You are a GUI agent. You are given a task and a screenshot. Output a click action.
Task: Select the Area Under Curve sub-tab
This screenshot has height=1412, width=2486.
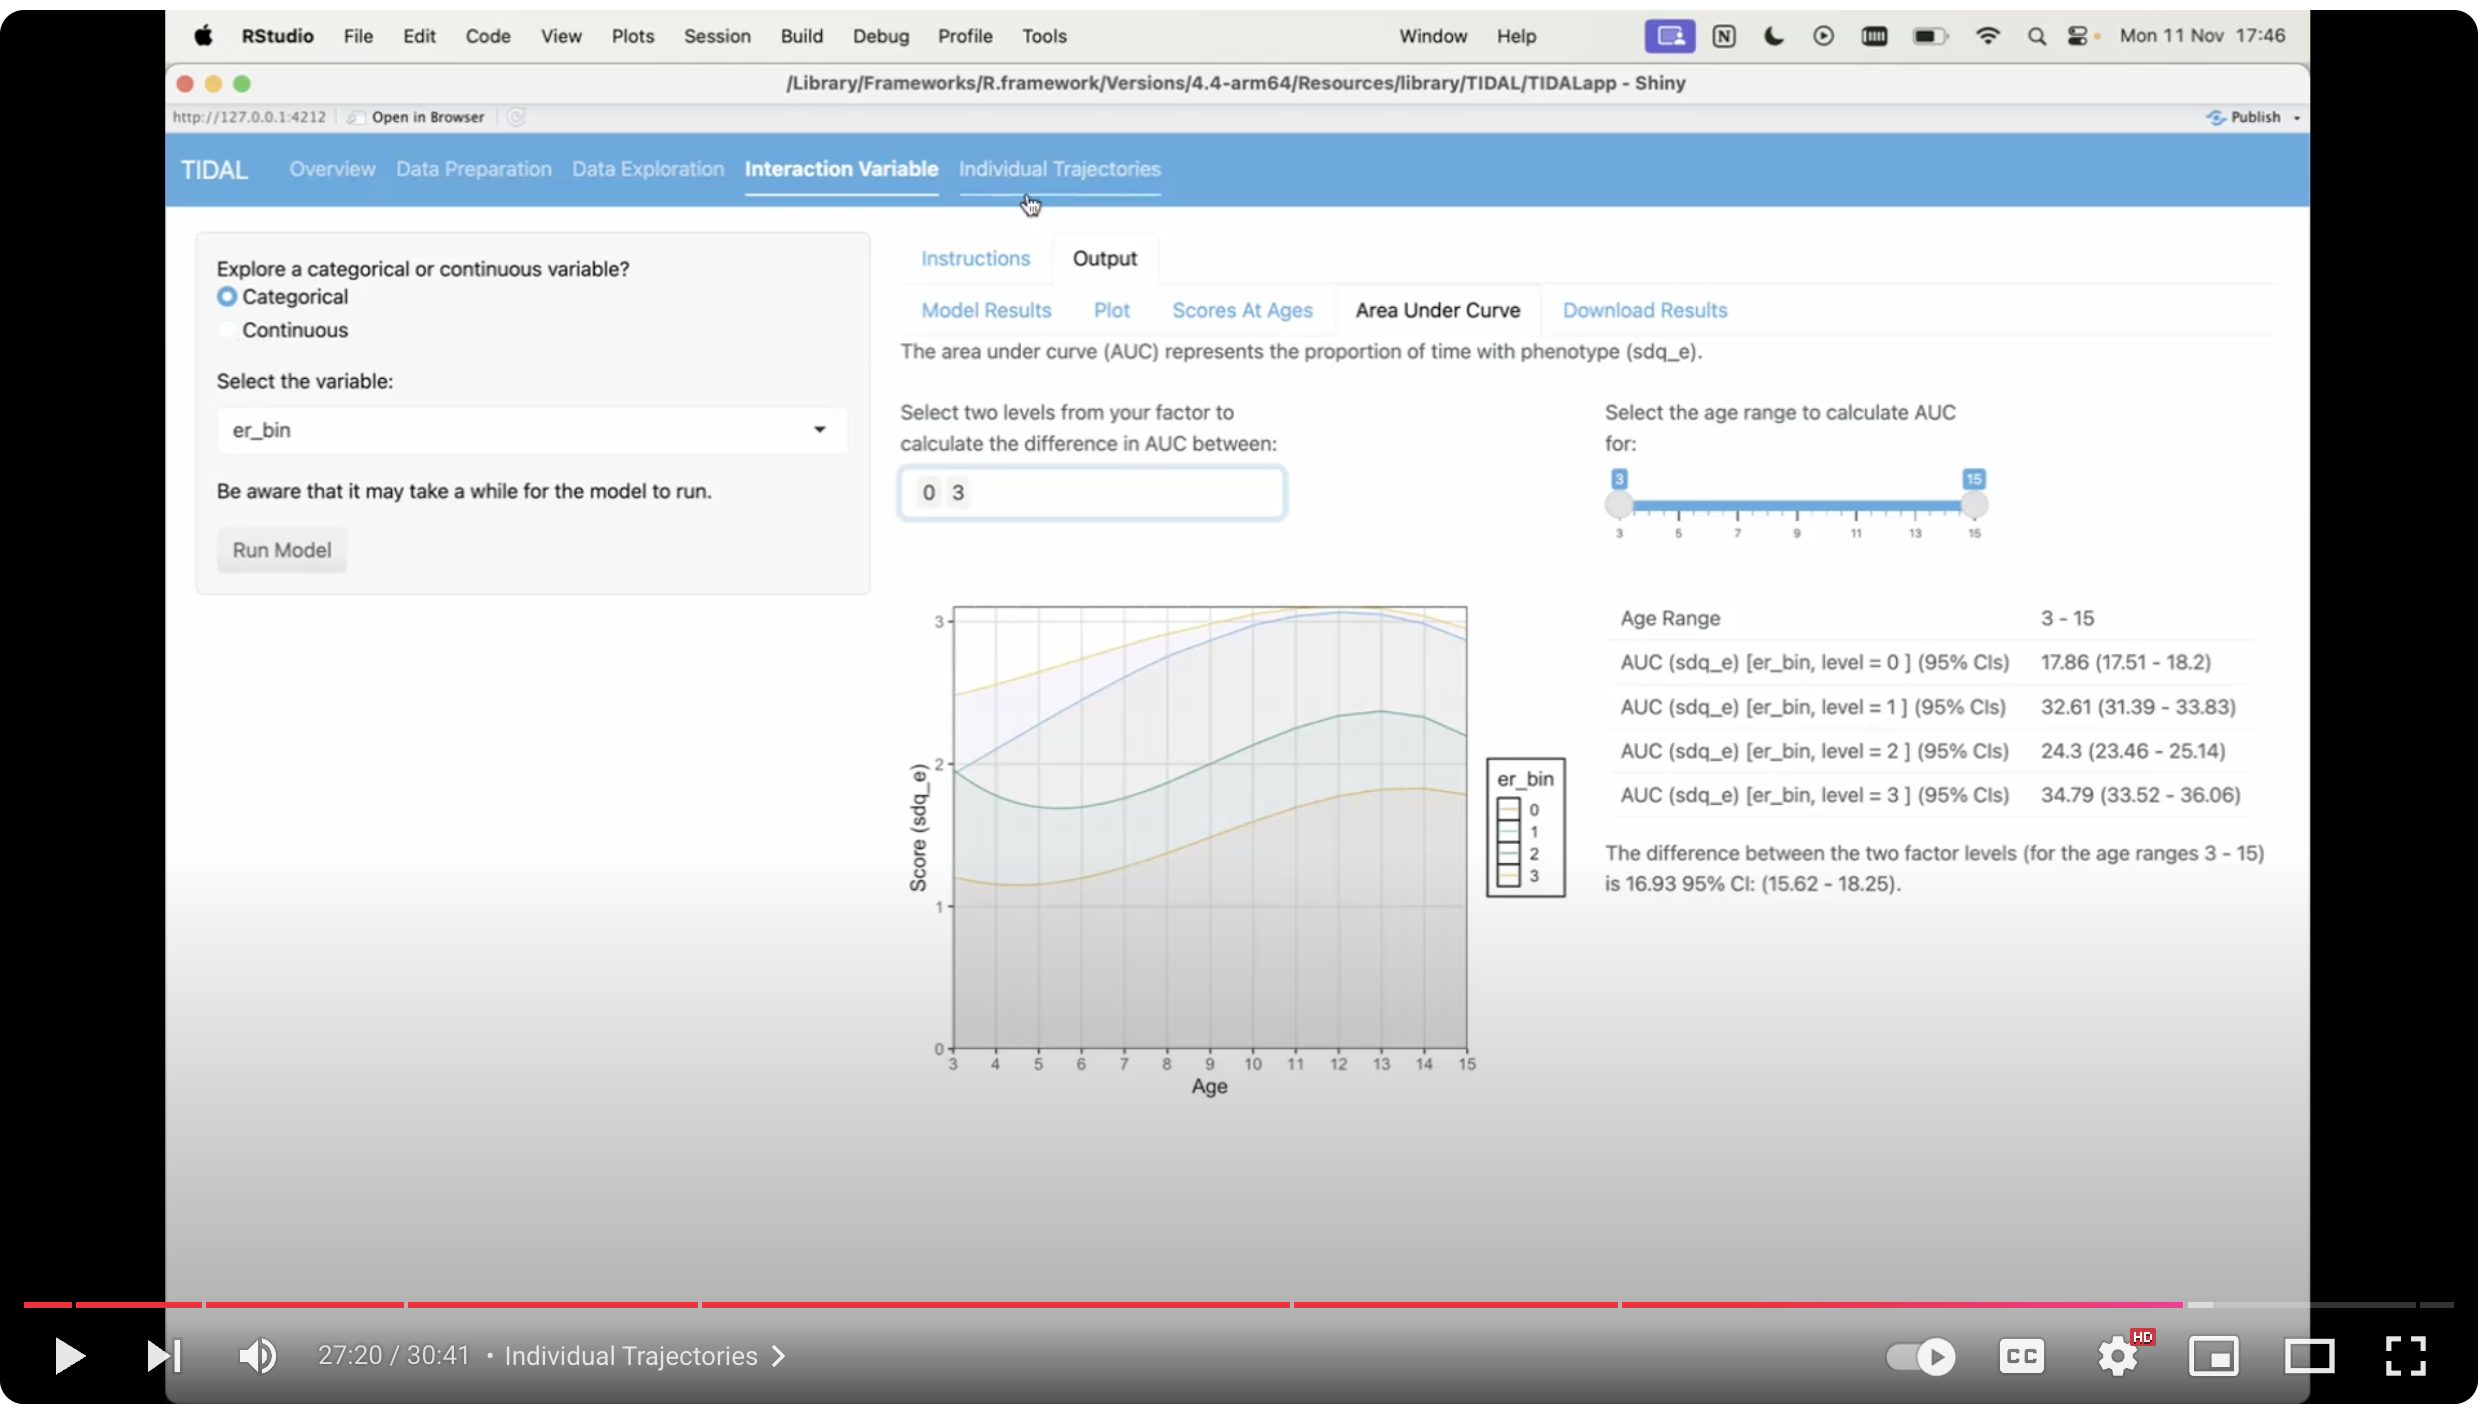click(1437, 310)
